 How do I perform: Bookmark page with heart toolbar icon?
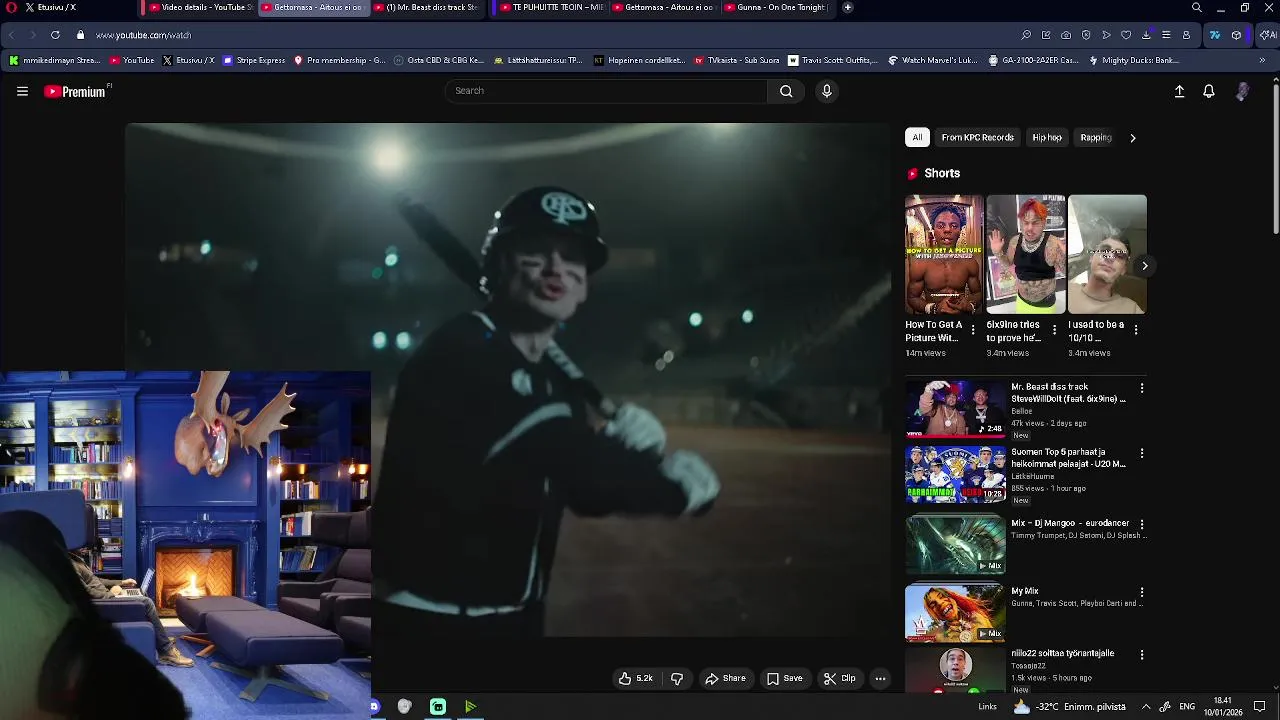pos(1126,35)
